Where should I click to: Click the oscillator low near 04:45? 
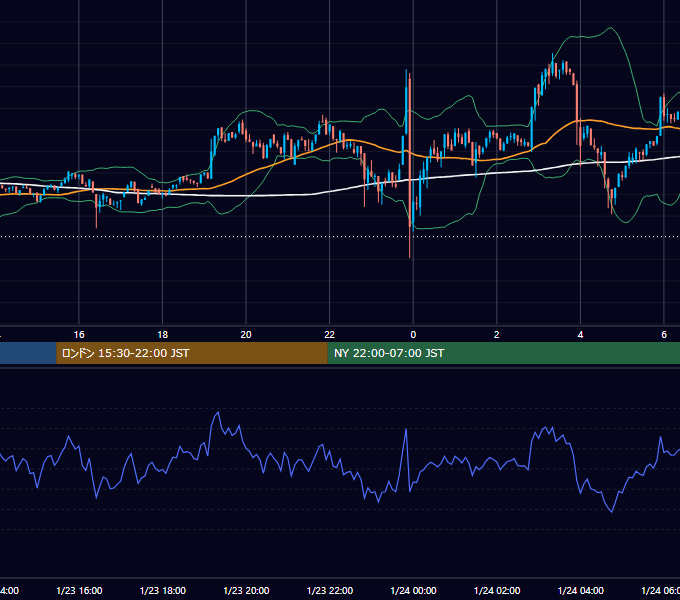[612, 512]
